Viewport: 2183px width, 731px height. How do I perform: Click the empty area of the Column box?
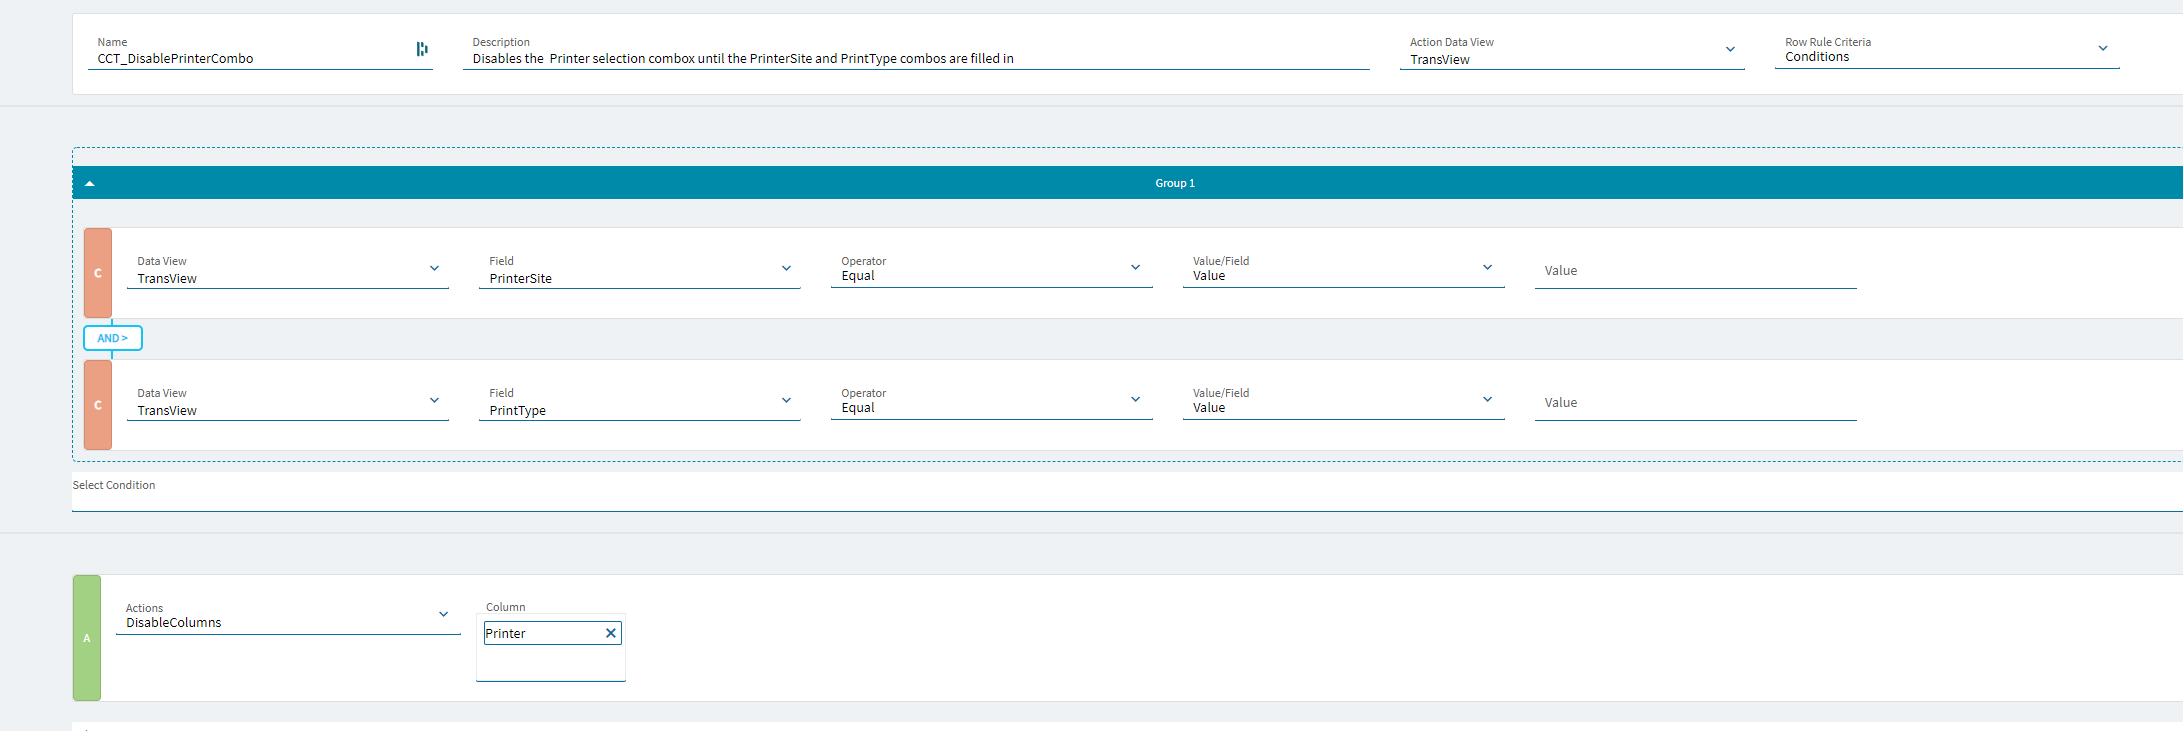click(x=551, y=663)
